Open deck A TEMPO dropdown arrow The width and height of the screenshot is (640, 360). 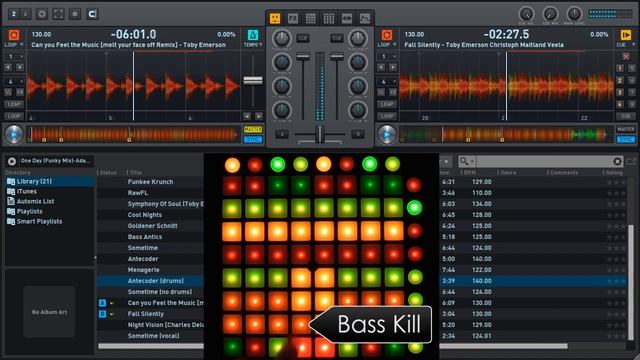click(261, 44)
